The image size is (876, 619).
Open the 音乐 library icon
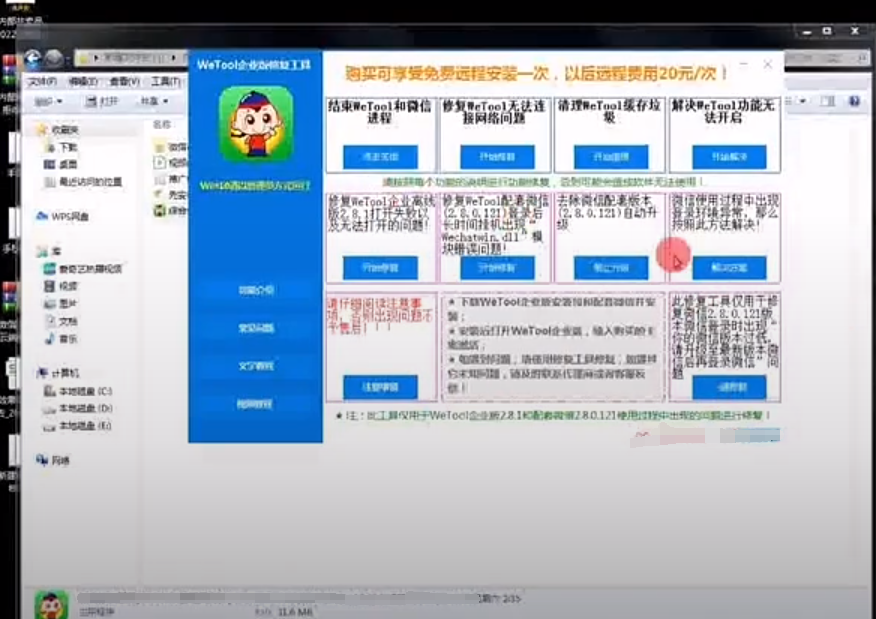(50, 339)
